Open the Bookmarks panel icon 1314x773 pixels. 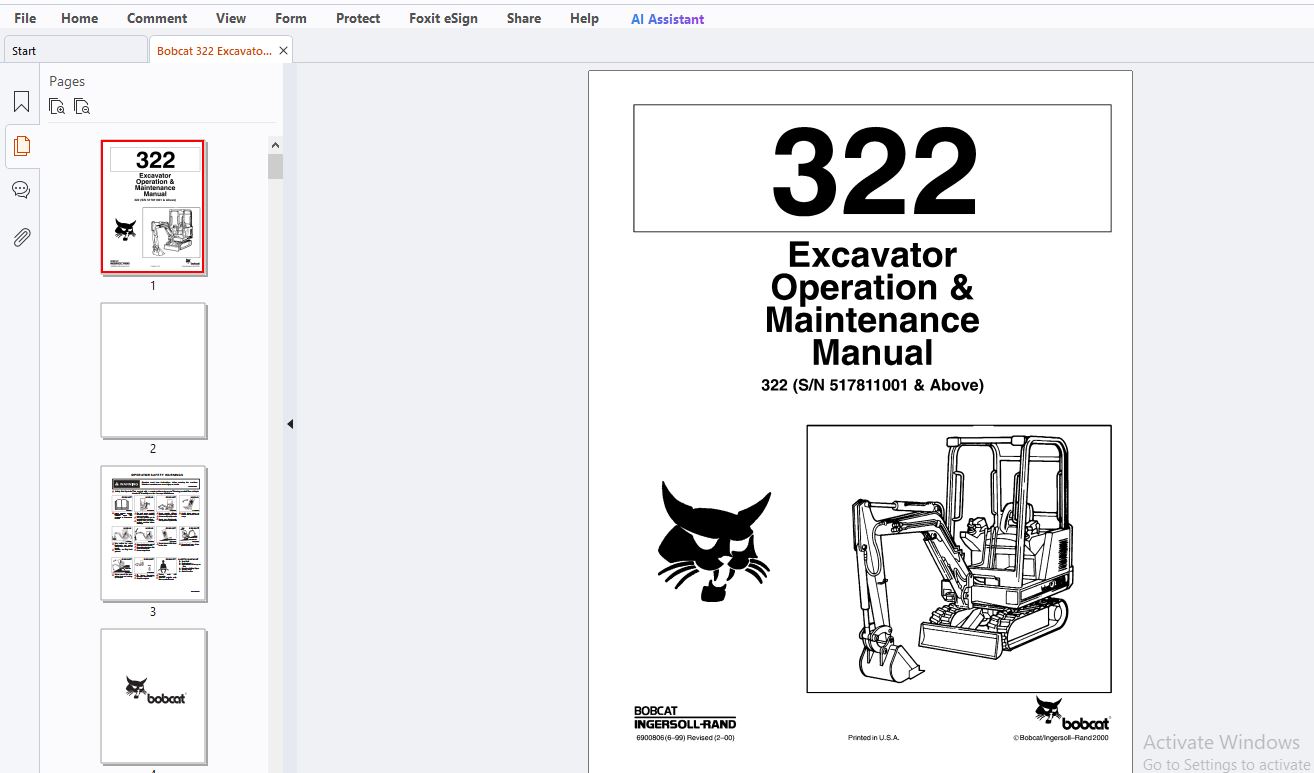21,102
